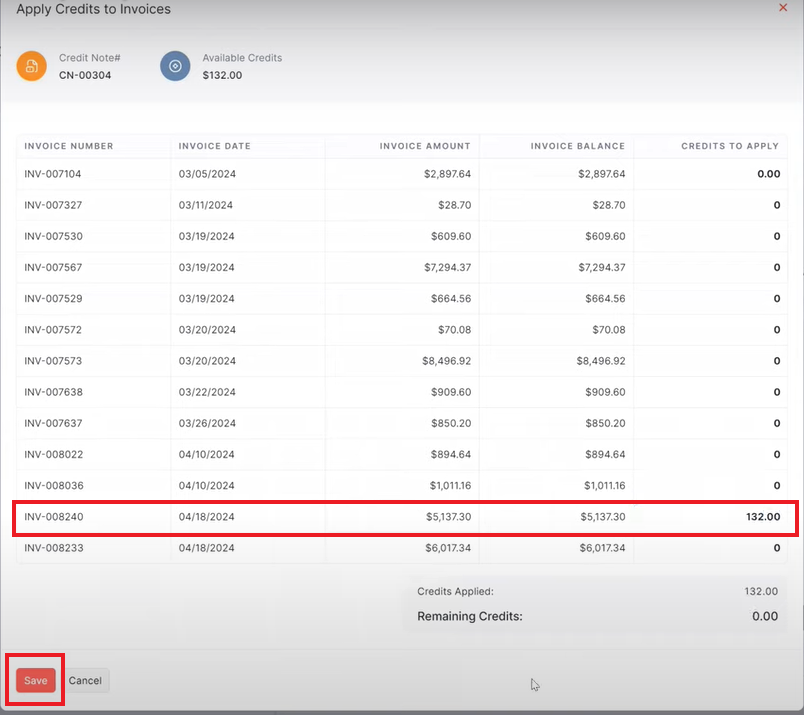Click the $70.08 invoice balance
This screenshot has height=715, width=804.
click(609, 330)
